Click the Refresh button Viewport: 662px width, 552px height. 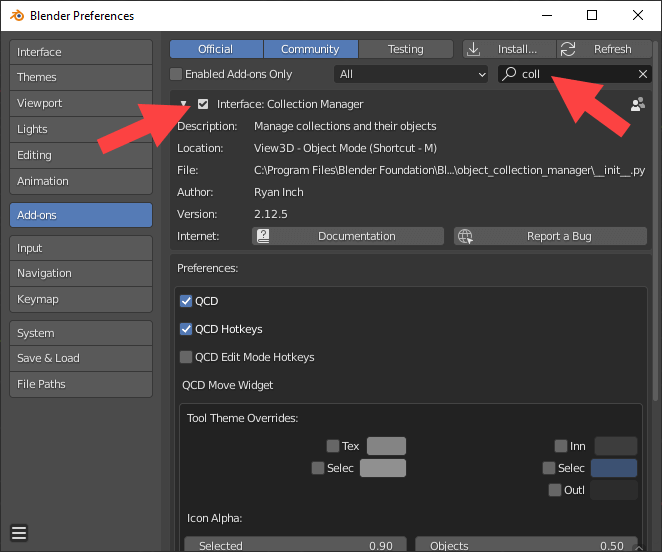pyautogui.click(x=604, y=49)
